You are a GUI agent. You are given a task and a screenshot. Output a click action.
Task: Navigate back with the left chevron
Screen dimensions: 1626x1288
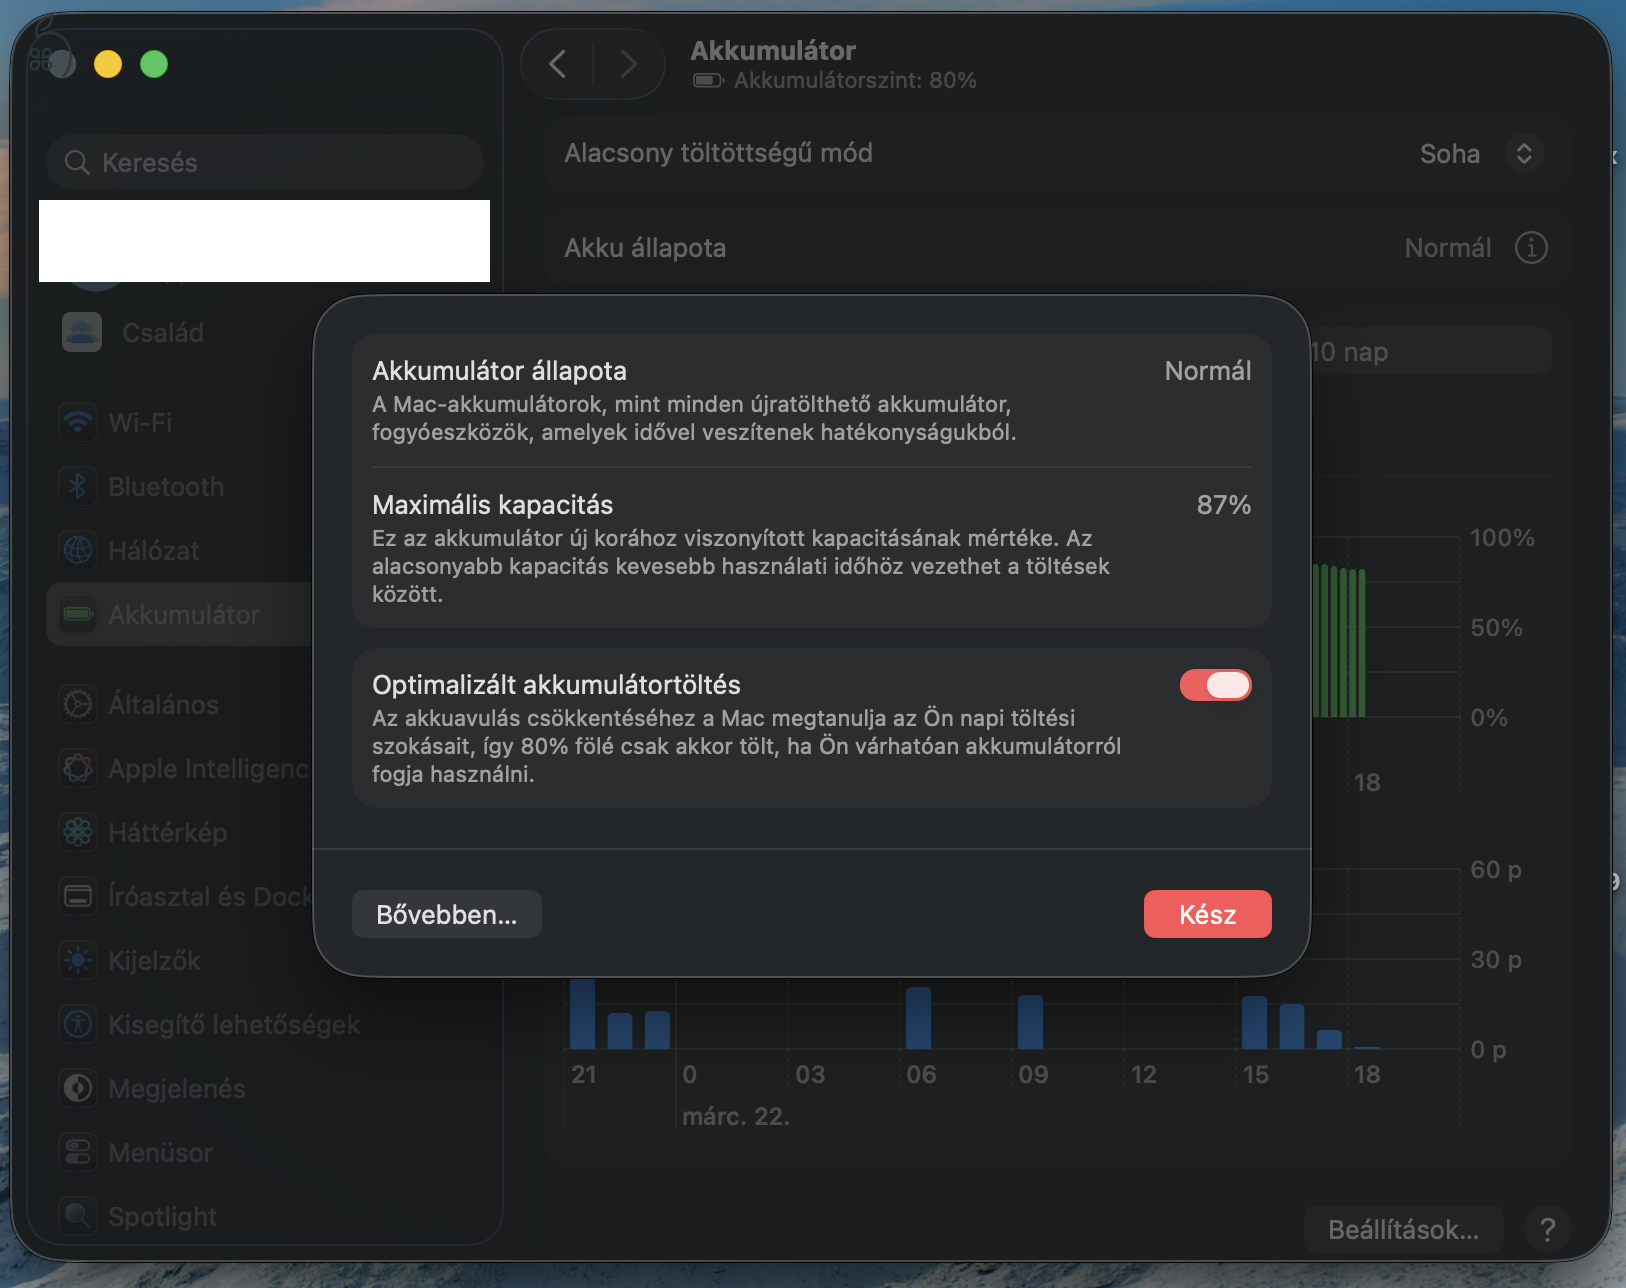click(558, 64)
